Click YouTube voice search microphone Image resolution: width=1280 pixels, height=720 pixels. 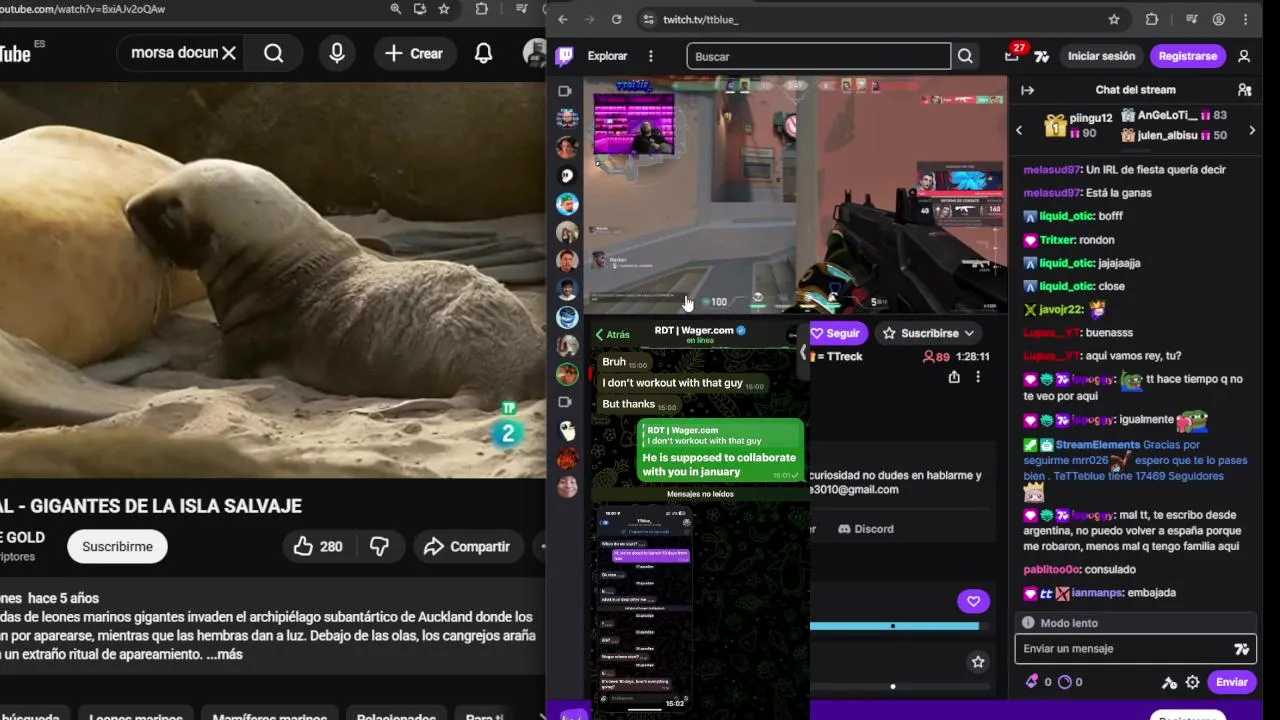tap(337, 53)
